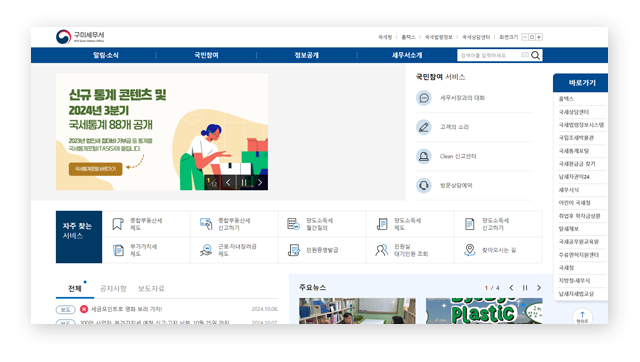The width and height of the screenshot is (640, 362).
Task: Click 주류면허지원센터 in sidebar
Action: [x=579, y=255]
